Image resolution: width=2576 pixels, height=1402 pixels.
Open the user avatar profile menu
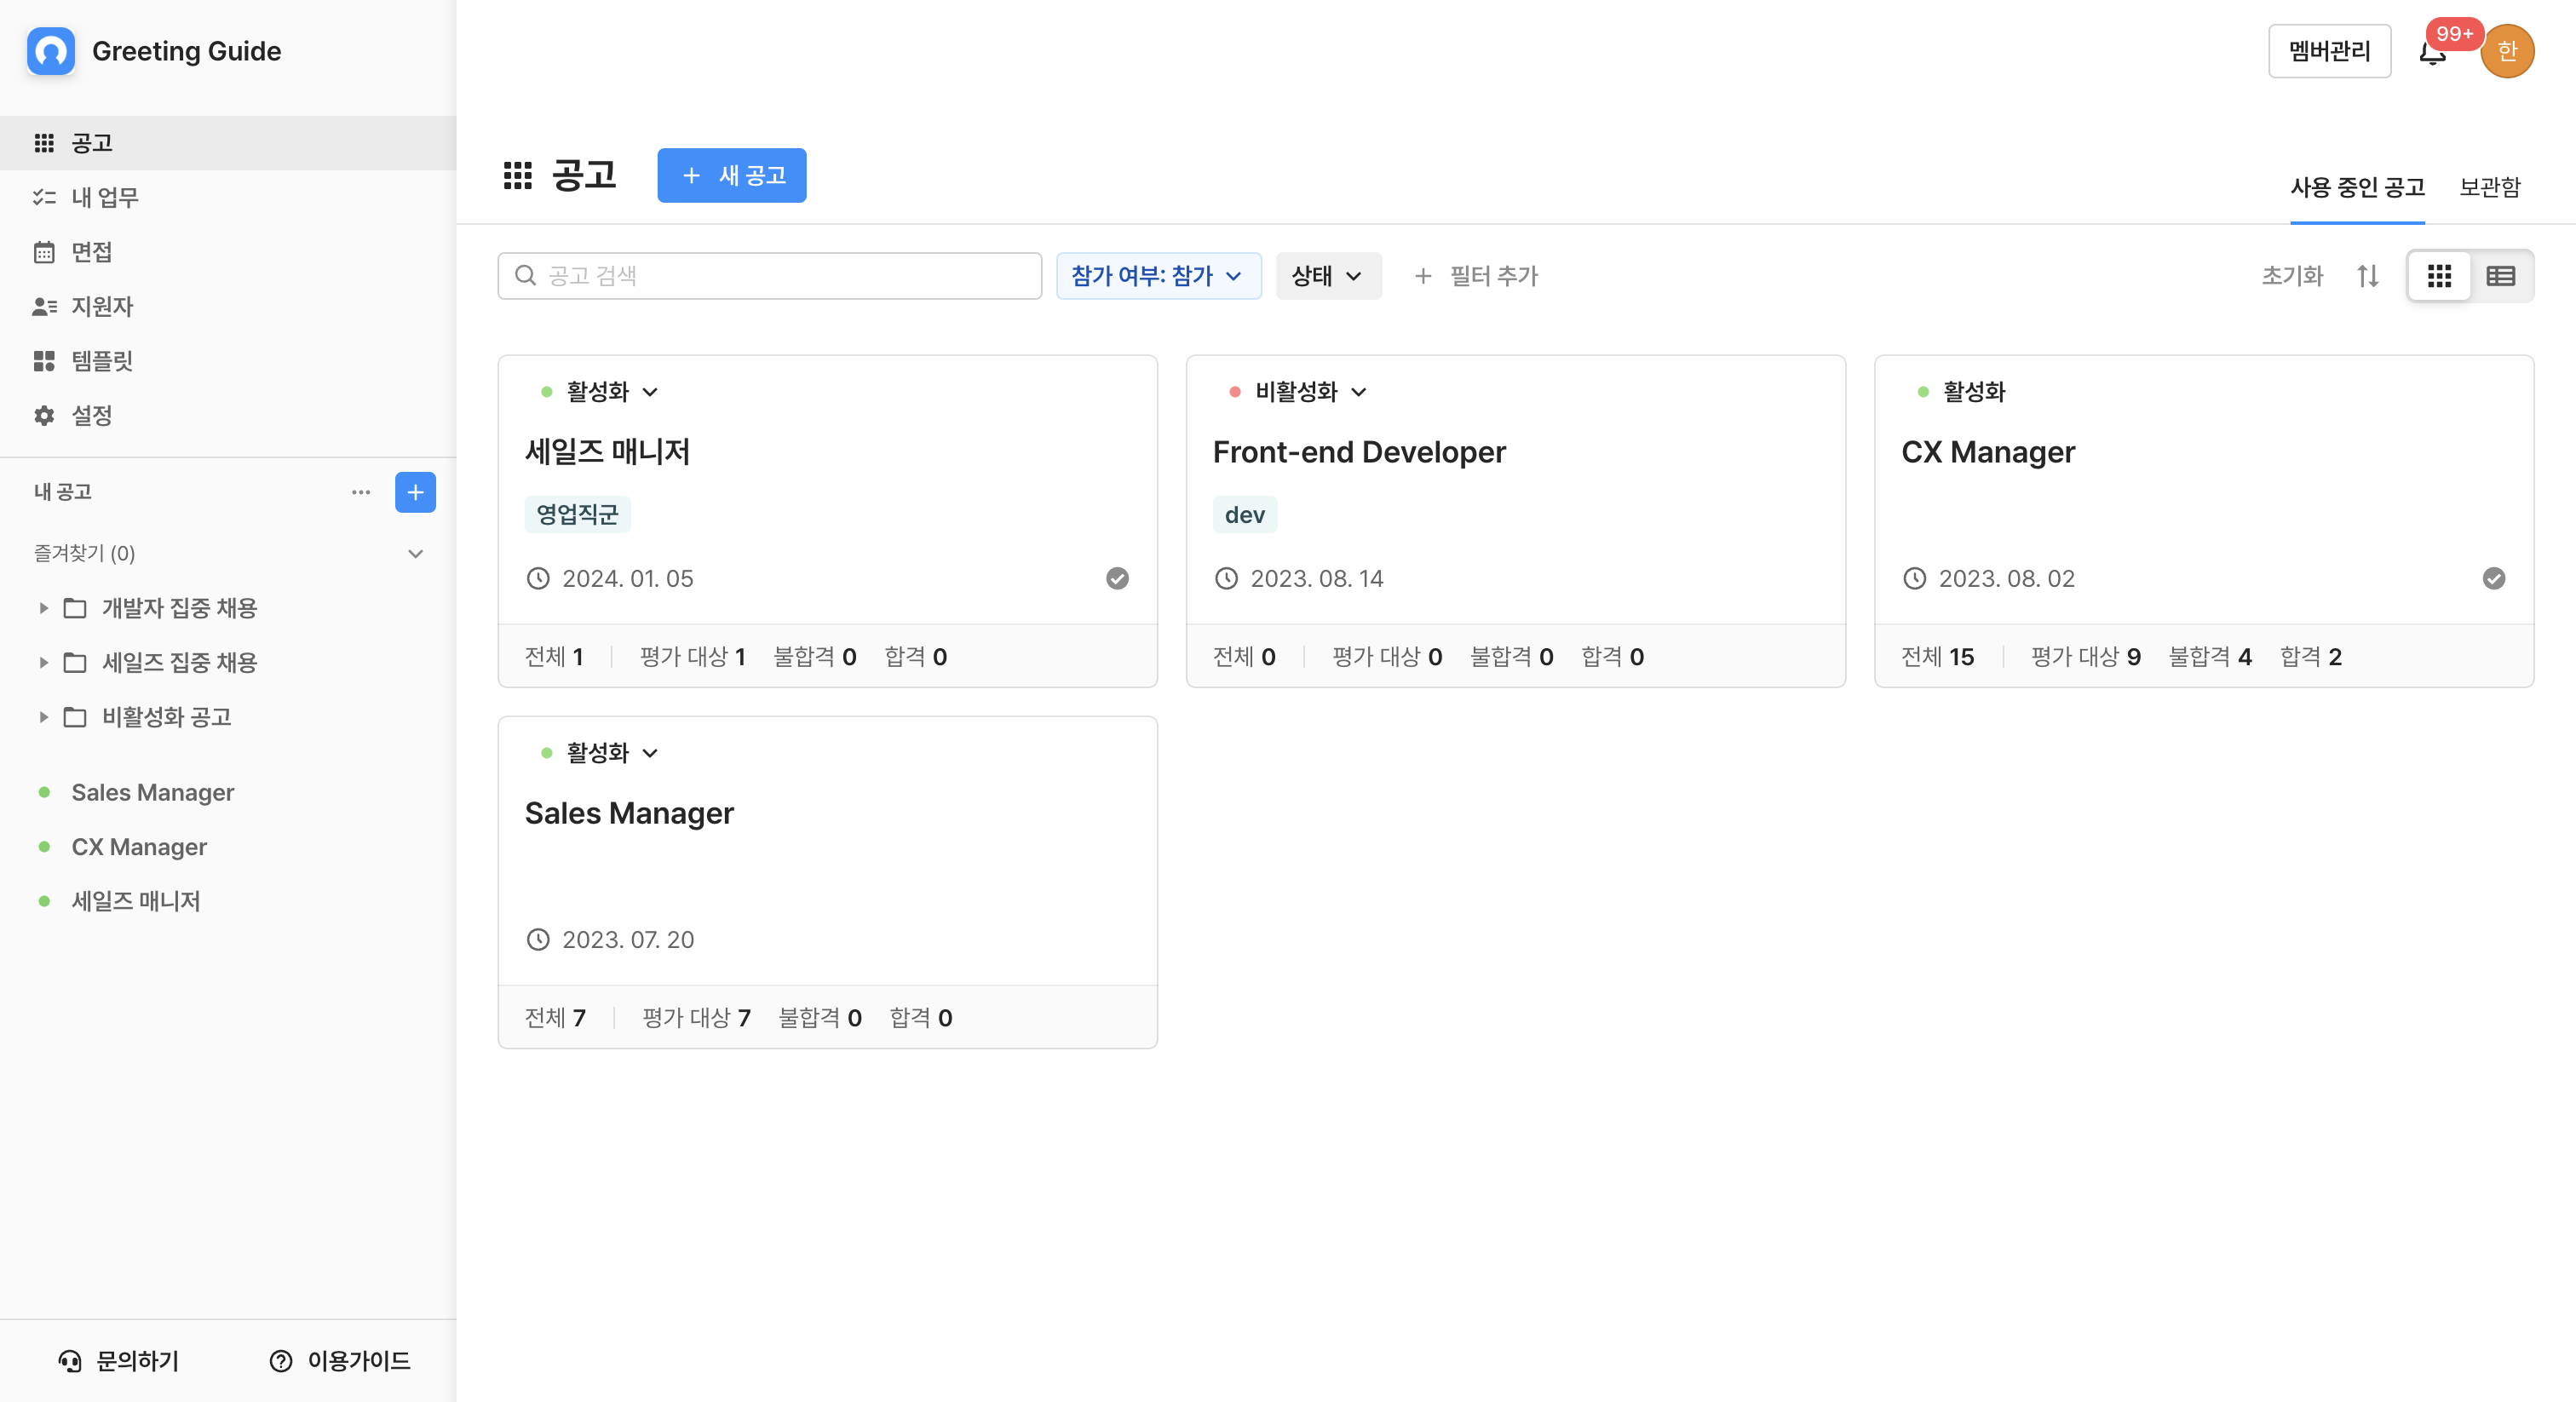click(2507, 51)
